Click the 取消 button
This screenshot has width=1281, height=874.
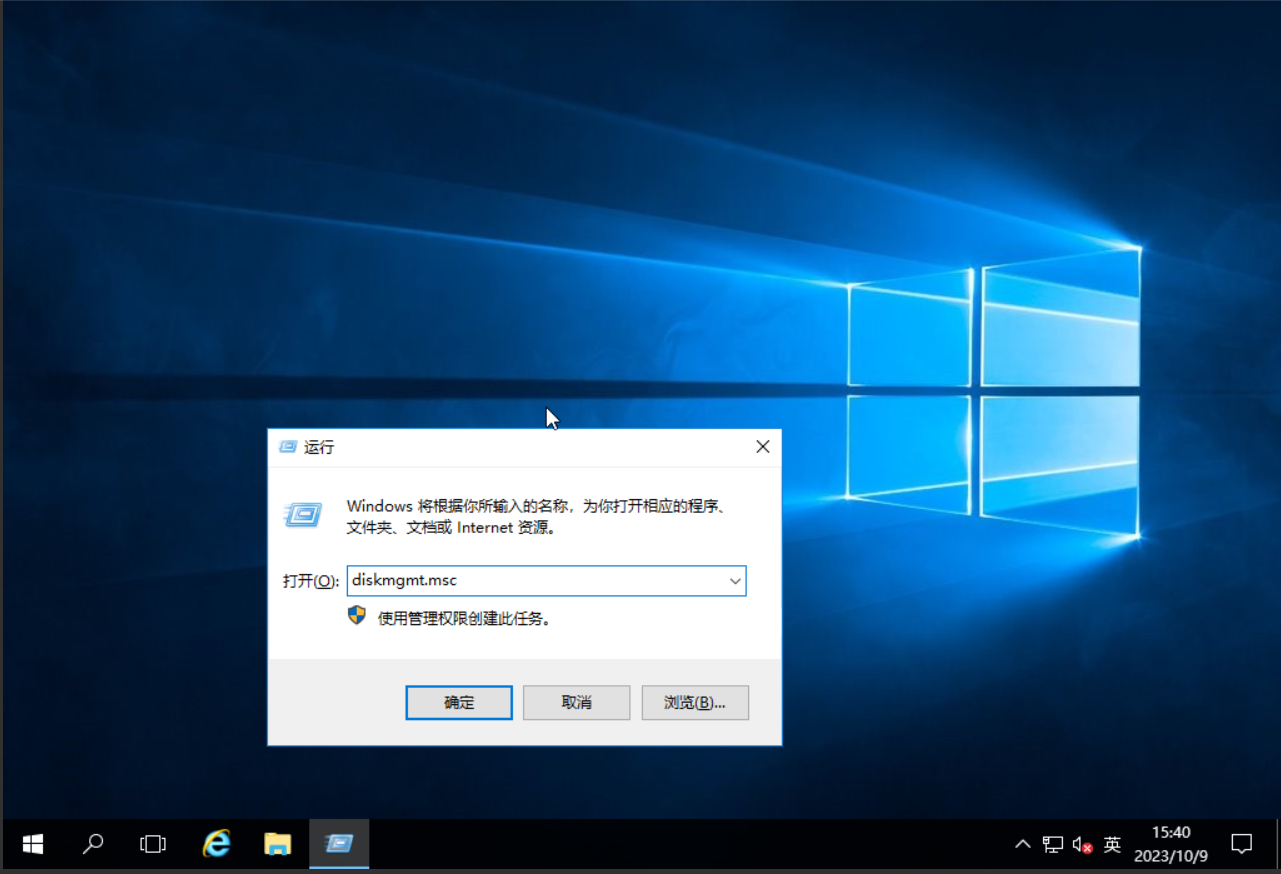pyautogui.click(x=577, y=702)
